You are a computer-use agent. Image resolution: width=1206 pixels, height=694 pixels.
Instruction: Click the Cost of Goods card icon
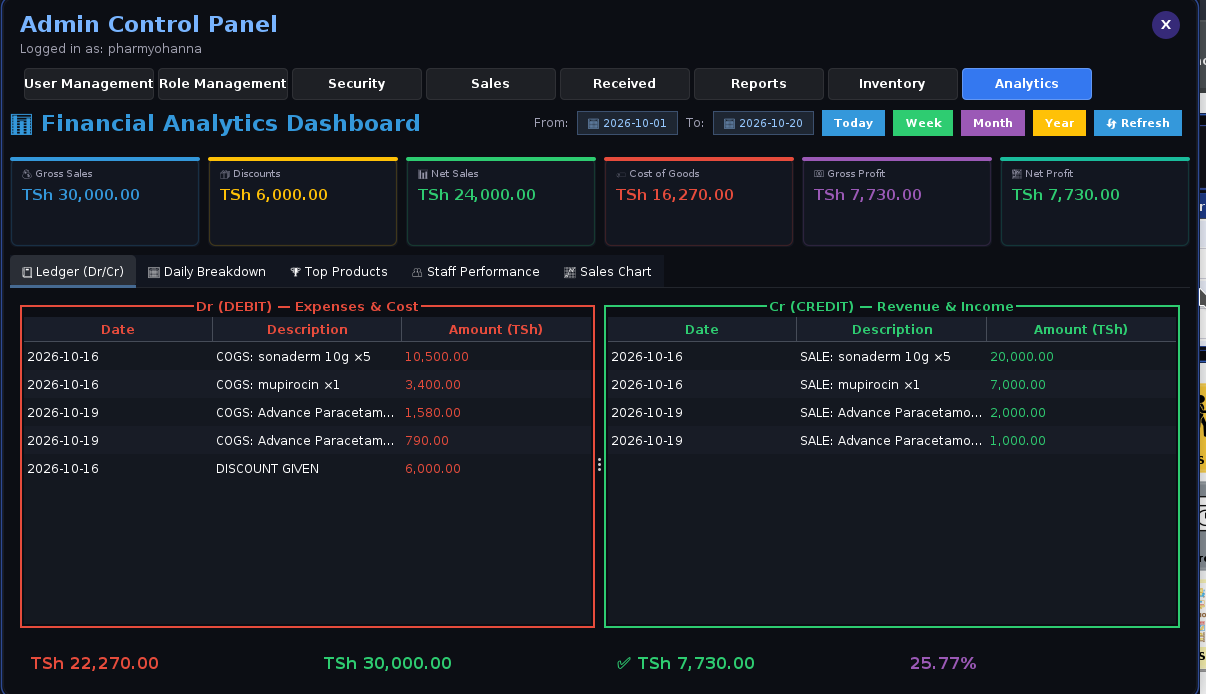click(621, 174)
